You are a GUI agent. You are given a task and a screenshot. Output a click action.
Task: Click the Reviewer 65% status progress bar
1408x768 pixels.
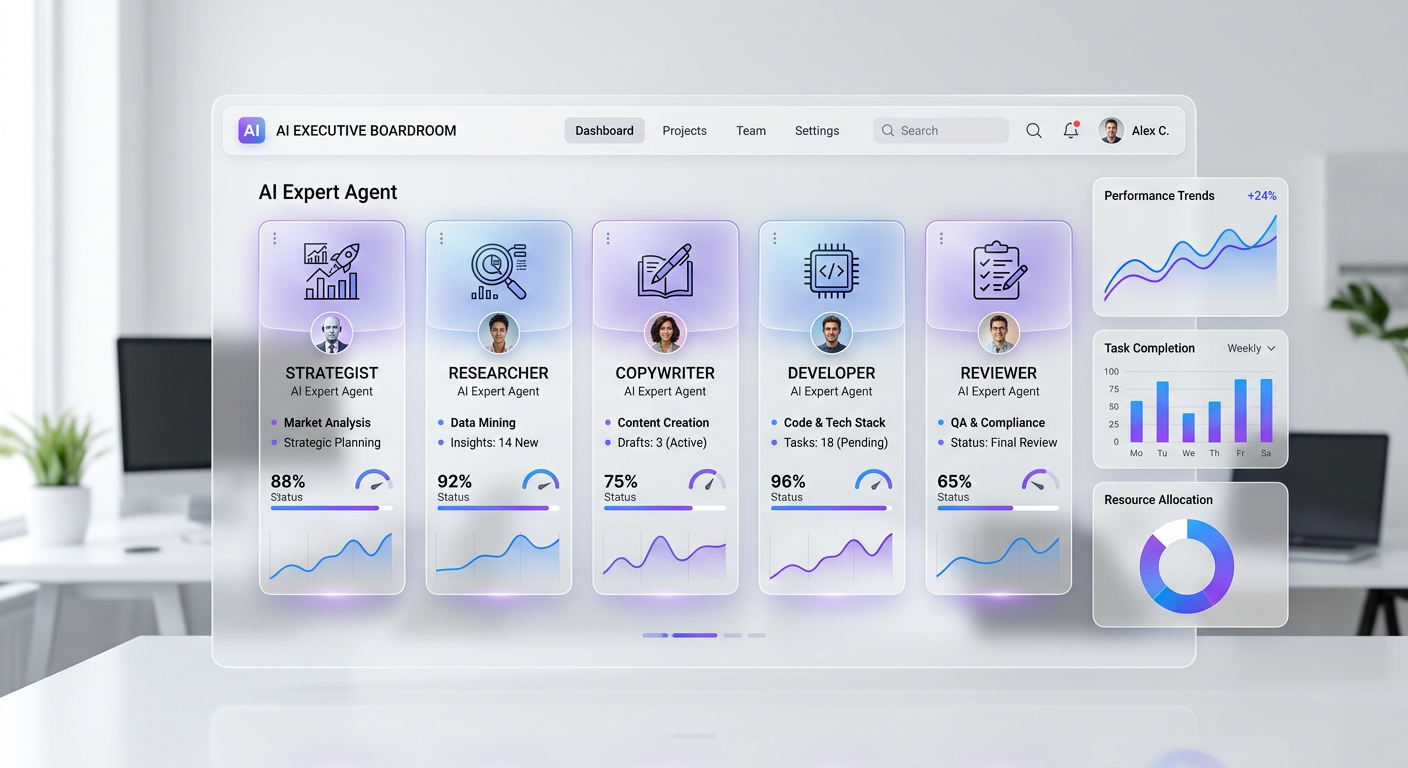coord(998,508)
